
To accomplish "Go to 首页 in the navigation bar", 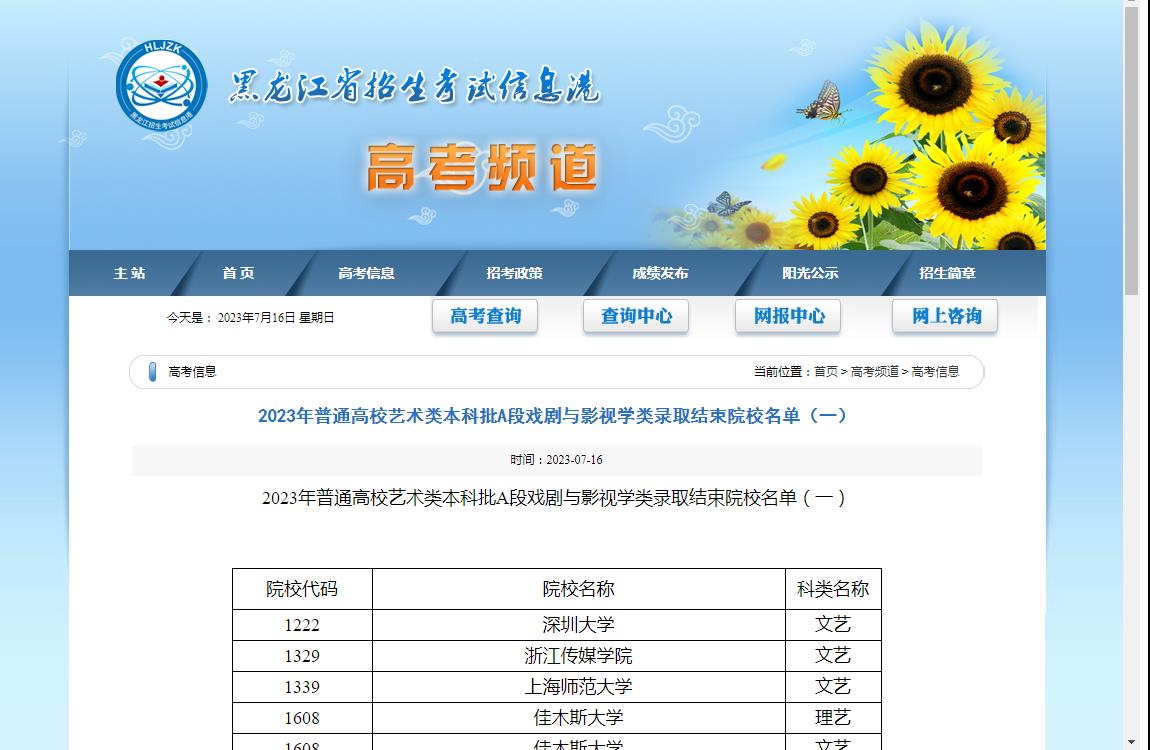I will click(238, 273).
